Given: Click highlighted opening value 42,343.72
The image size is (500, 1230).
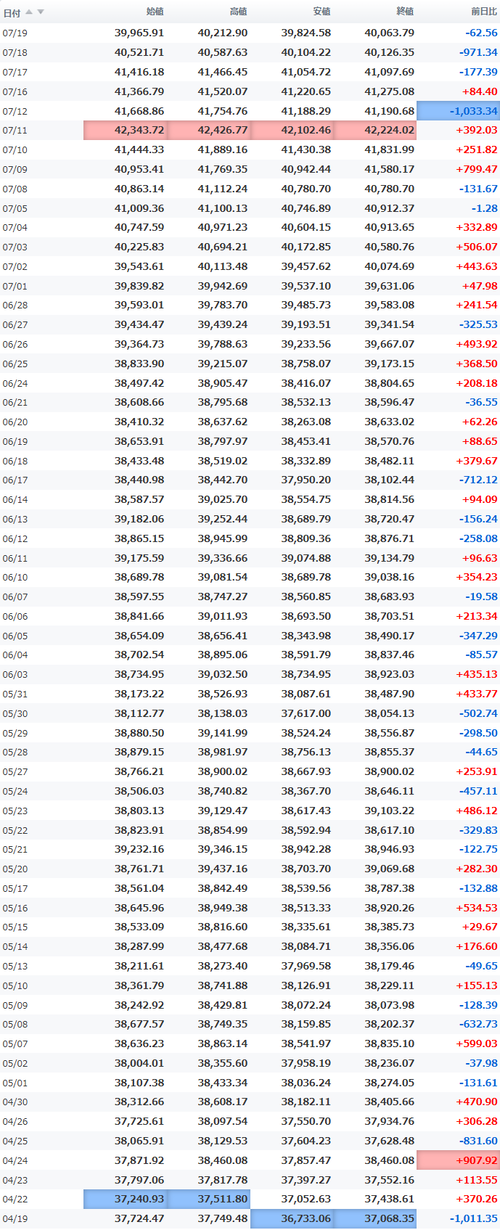Looking at the screenshot, I should (125, 130).
